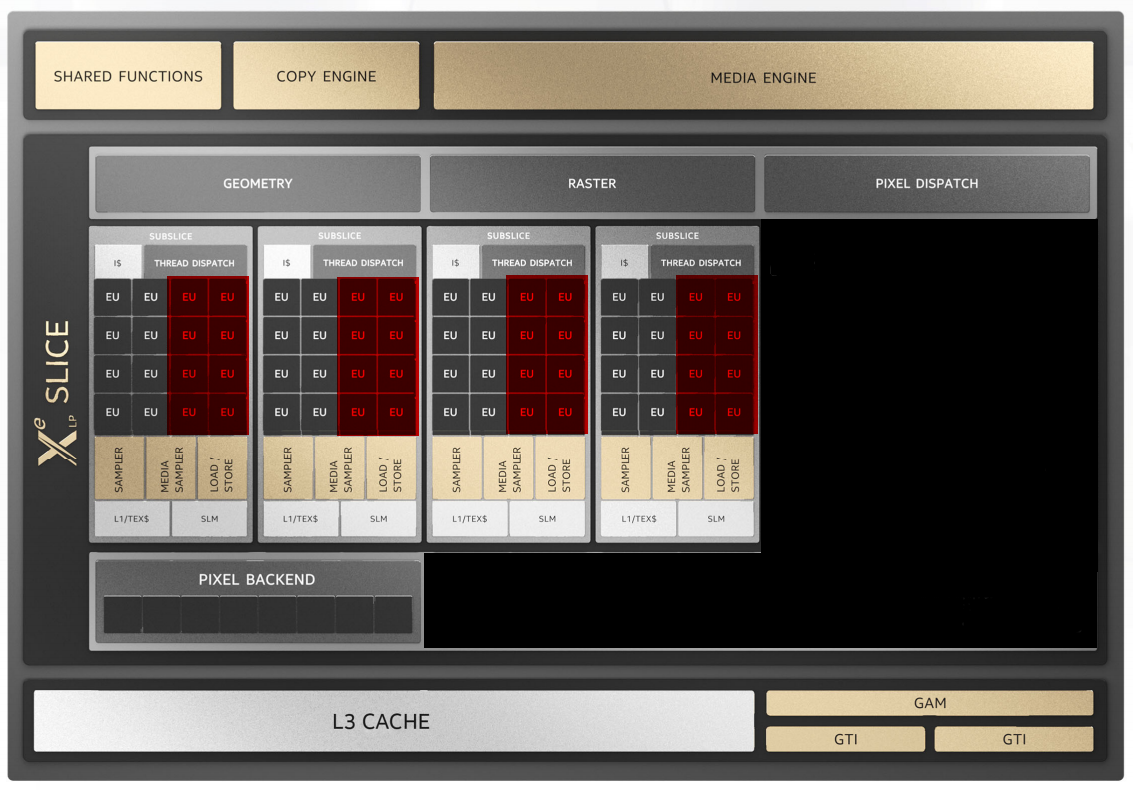Click the Xe LP logo

[x=56, y=441]
